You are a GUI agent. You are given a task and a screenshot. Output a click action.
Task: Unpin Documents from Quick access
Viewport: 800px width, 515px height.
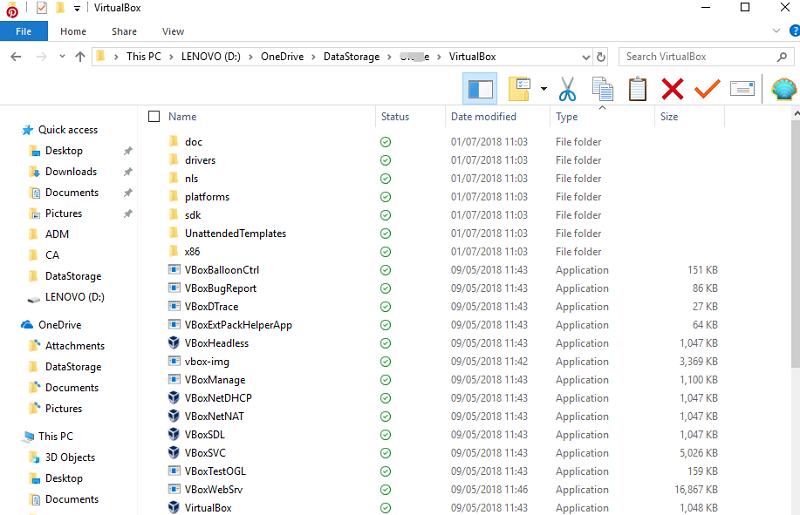point(128,192)
